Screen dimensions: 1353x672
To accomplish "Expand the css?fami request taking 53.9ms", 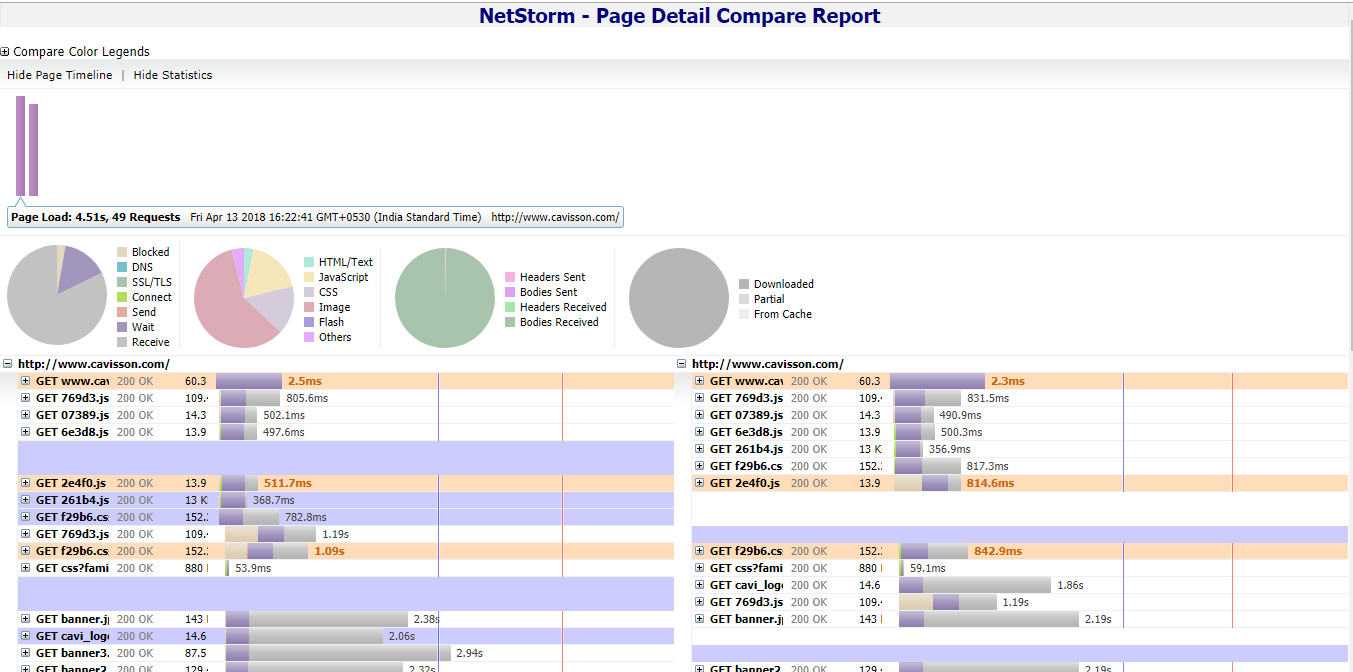I will pos(26,568).
